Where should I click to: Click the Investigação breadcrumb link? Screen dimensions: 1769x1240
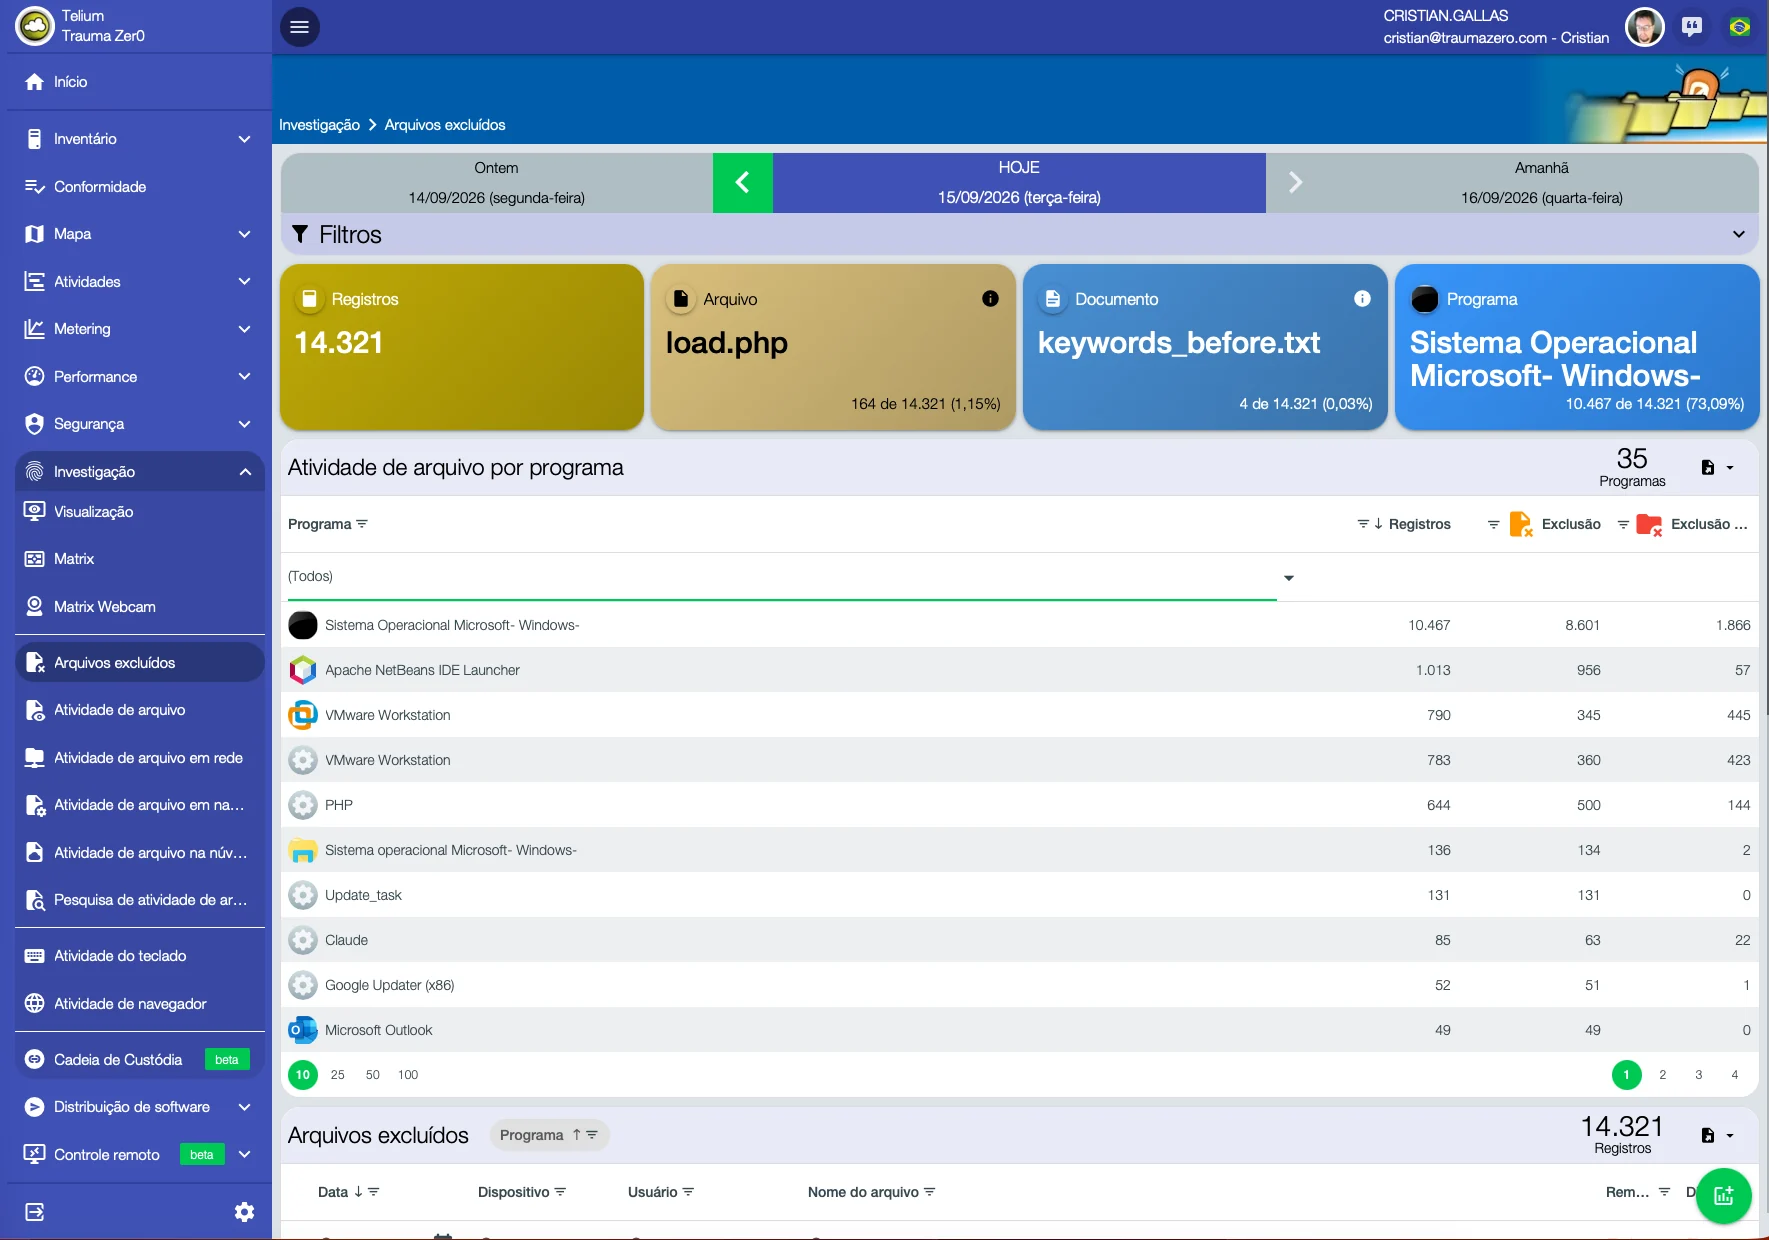click(x=319, y=125)
